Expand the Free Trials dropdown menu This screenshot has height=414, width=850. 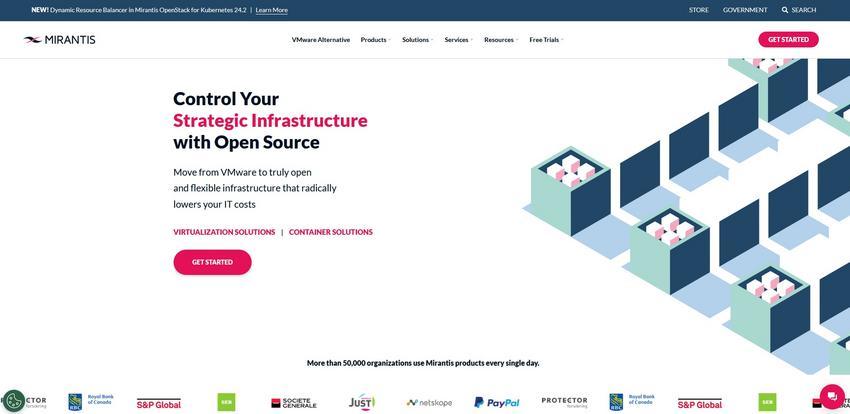click(546, 40)
